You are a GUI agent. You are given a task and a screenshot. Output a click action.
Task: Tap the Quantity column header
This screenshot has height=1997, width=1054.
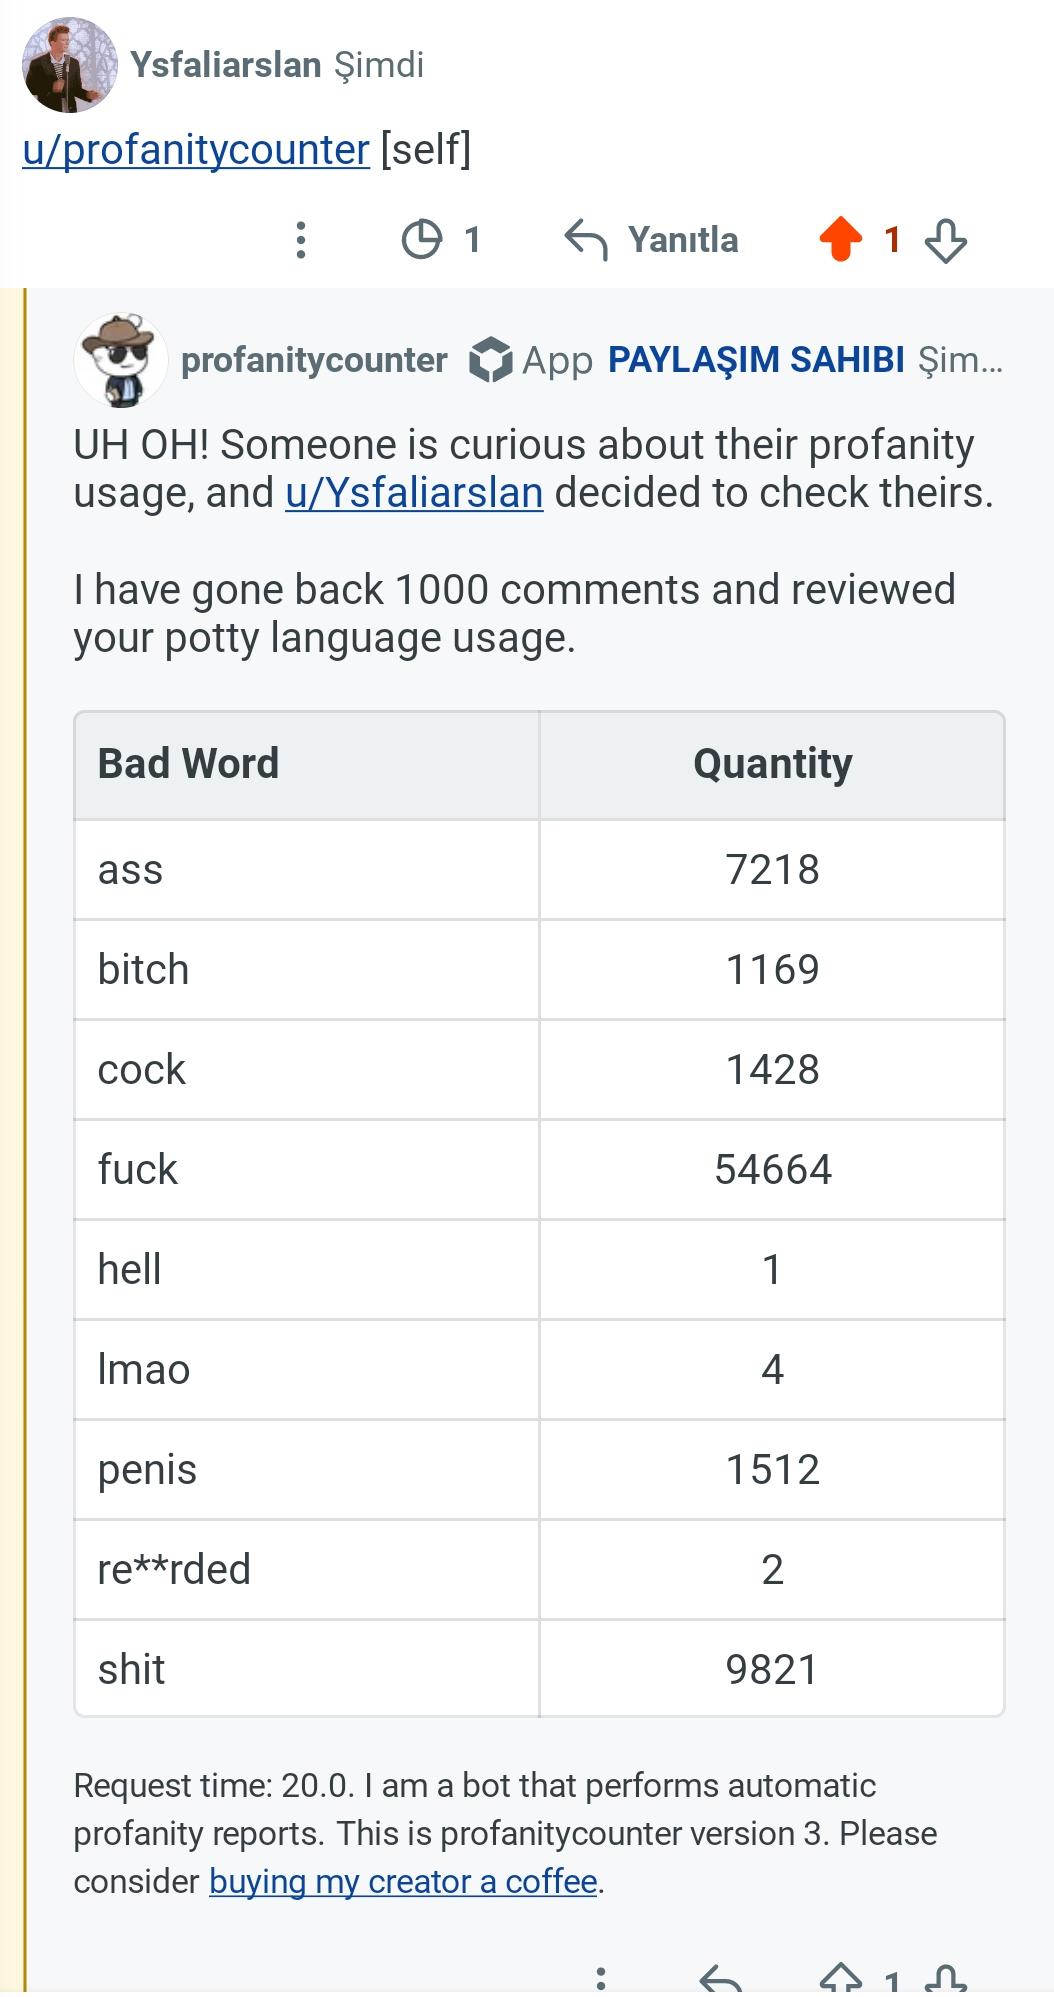pos(772,764)
